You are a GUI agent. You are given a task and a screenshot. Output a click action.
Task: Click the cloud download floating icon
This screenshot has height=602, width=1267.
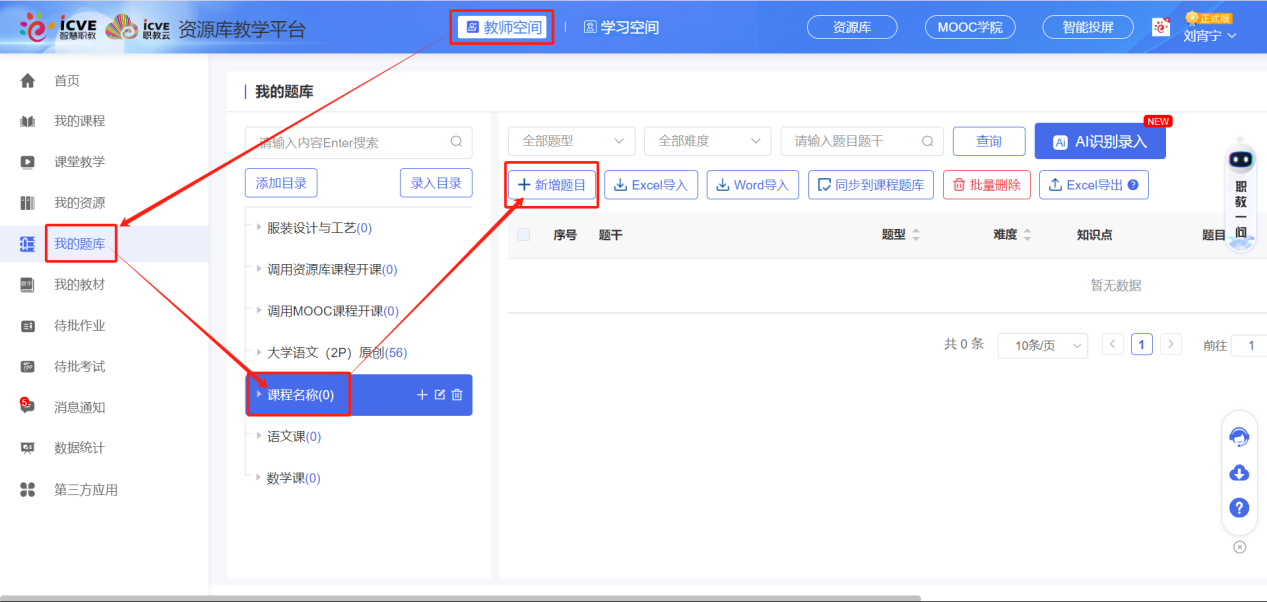tap(1239, 473)
